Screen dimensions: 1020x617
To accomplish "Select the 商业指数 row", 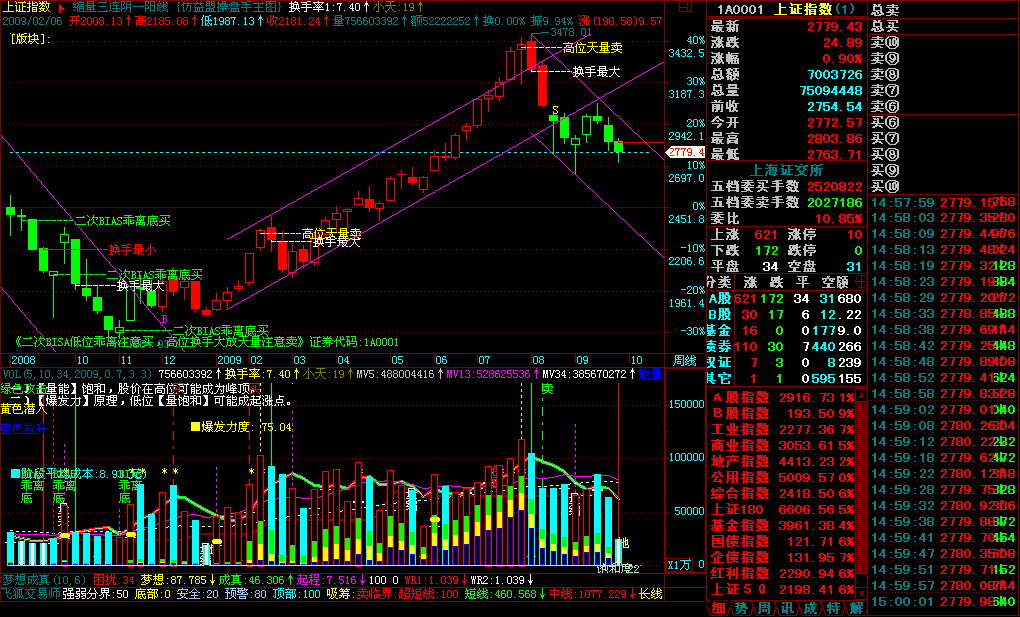I will point(783,445).
